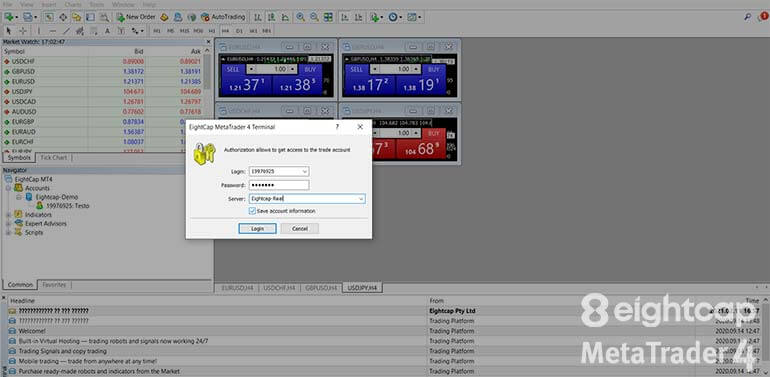
Task: Toggle the Navigator folder icon
Action: point(77,17)
